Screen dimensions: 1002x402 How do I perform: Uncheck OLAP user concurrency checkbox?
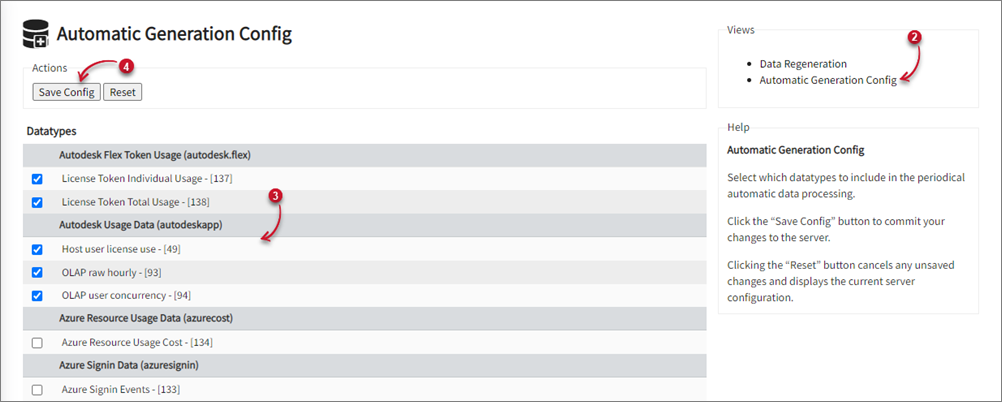(37, 295)
